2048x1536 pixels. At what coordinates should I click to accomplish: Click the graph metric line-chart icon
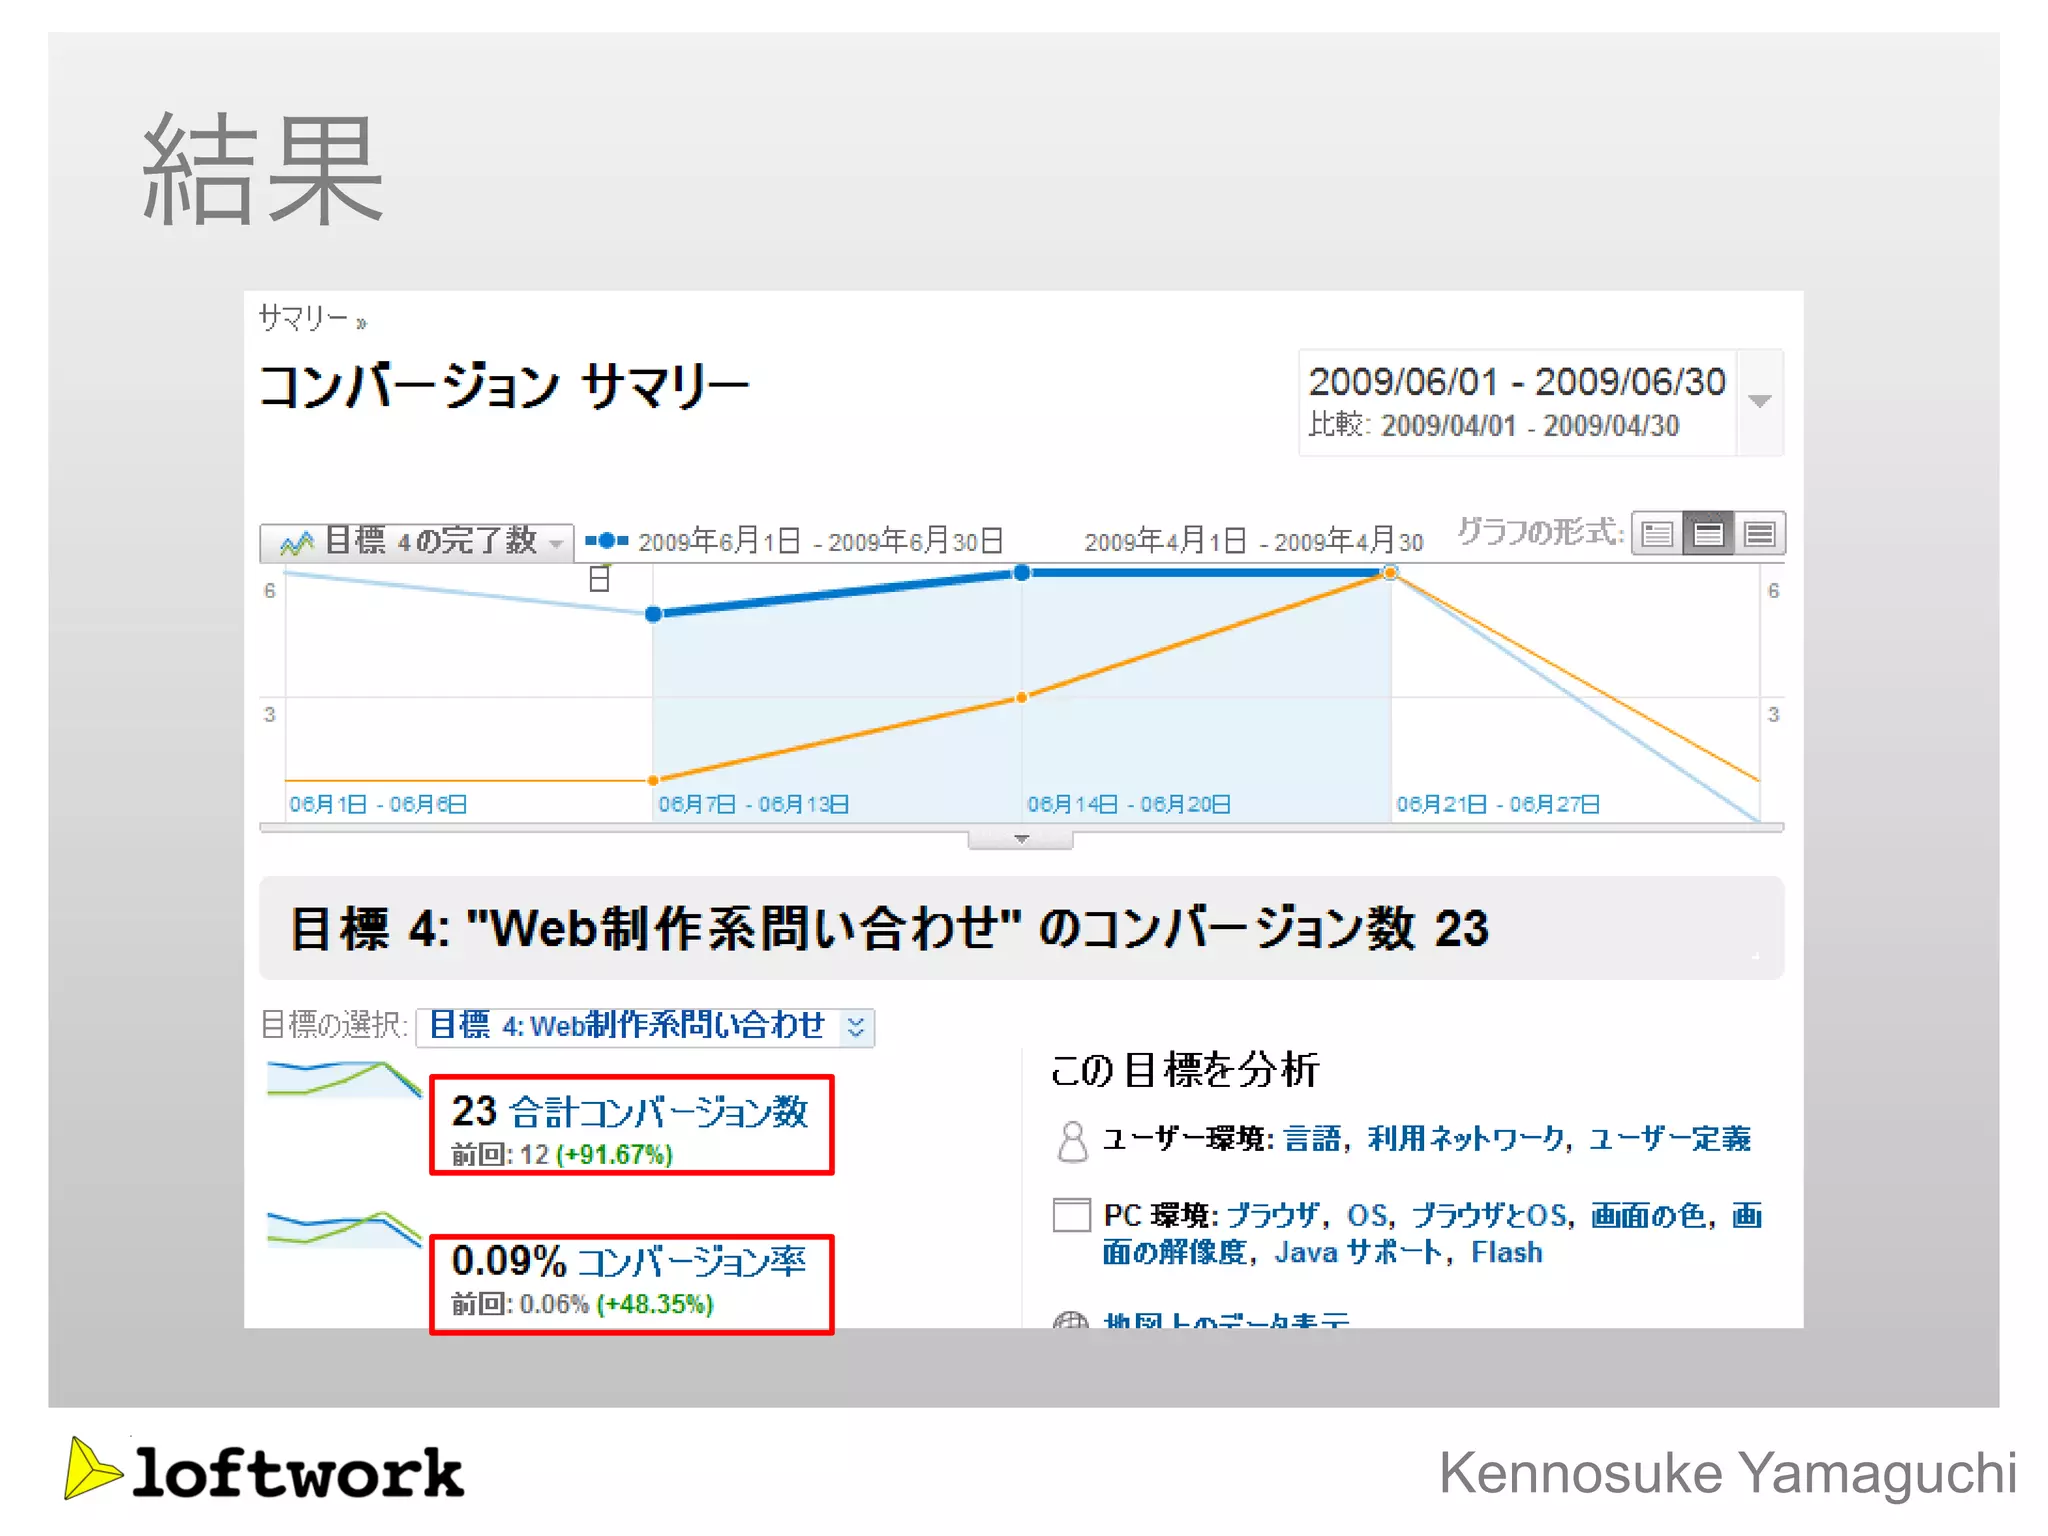pos(297,543)
